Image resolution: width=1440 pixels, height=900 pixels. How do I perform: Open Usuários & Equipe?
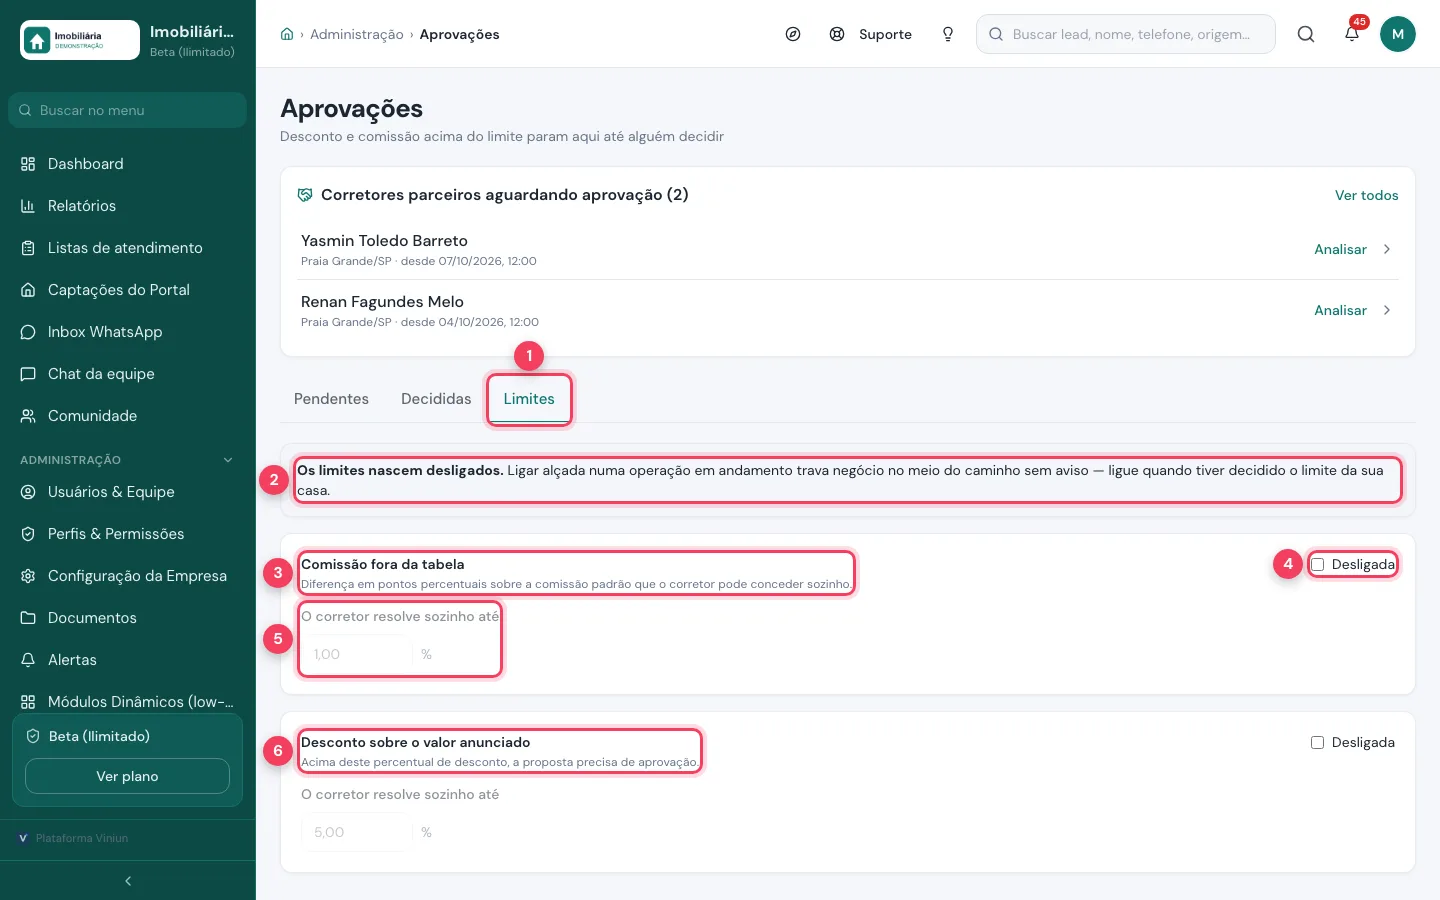pos(128,492)
